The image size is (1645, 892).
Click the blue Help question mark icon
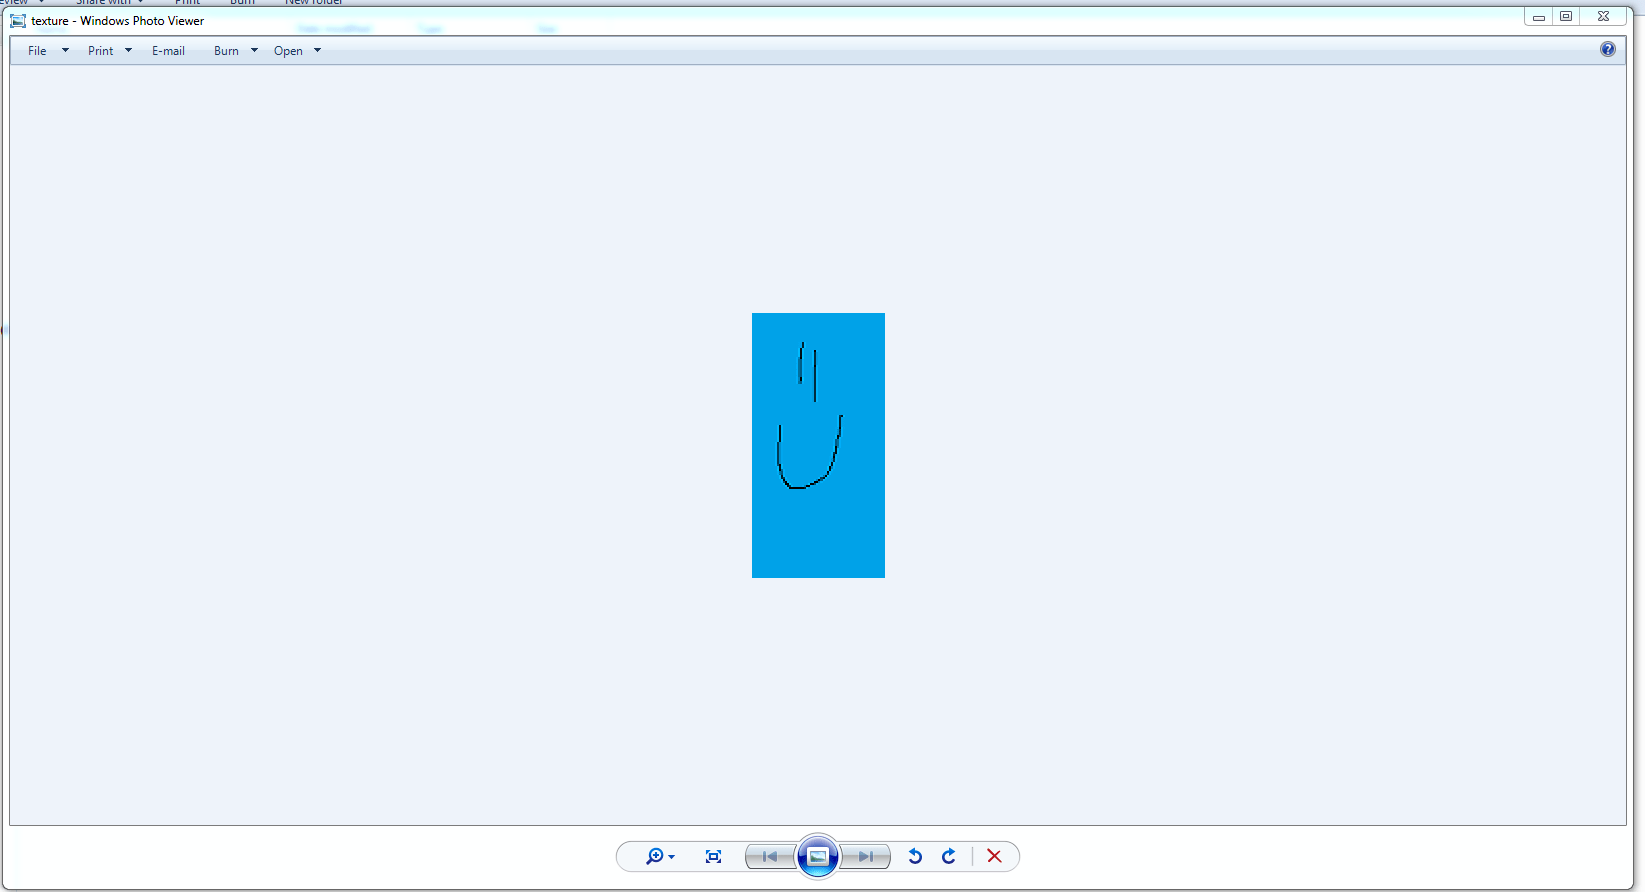1608,49
